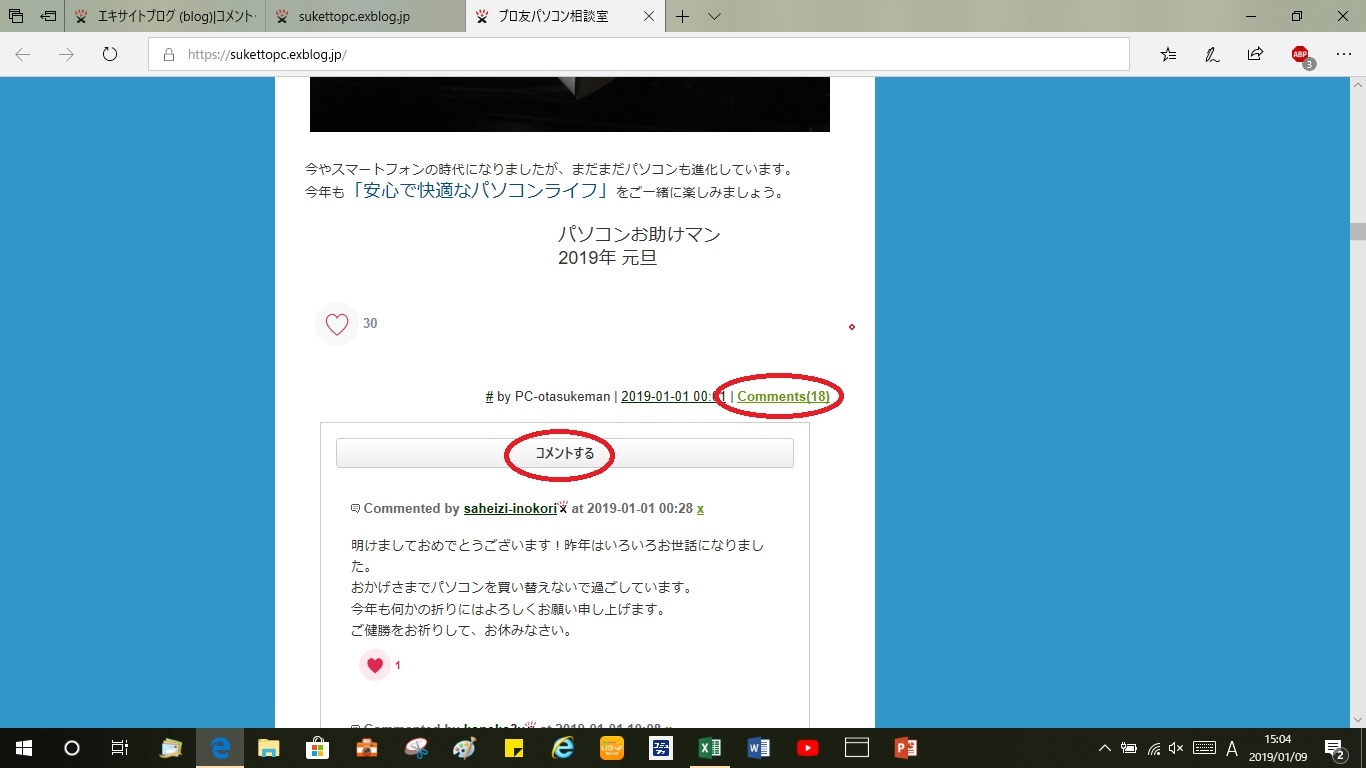Like the post with heart icon showing 30

pyautogui.click(x=337, y=324)
